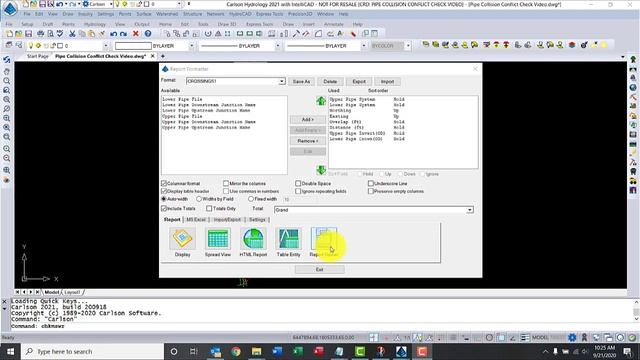Enable Mirror the columns

pyautogui.click(x=226, y=184)
